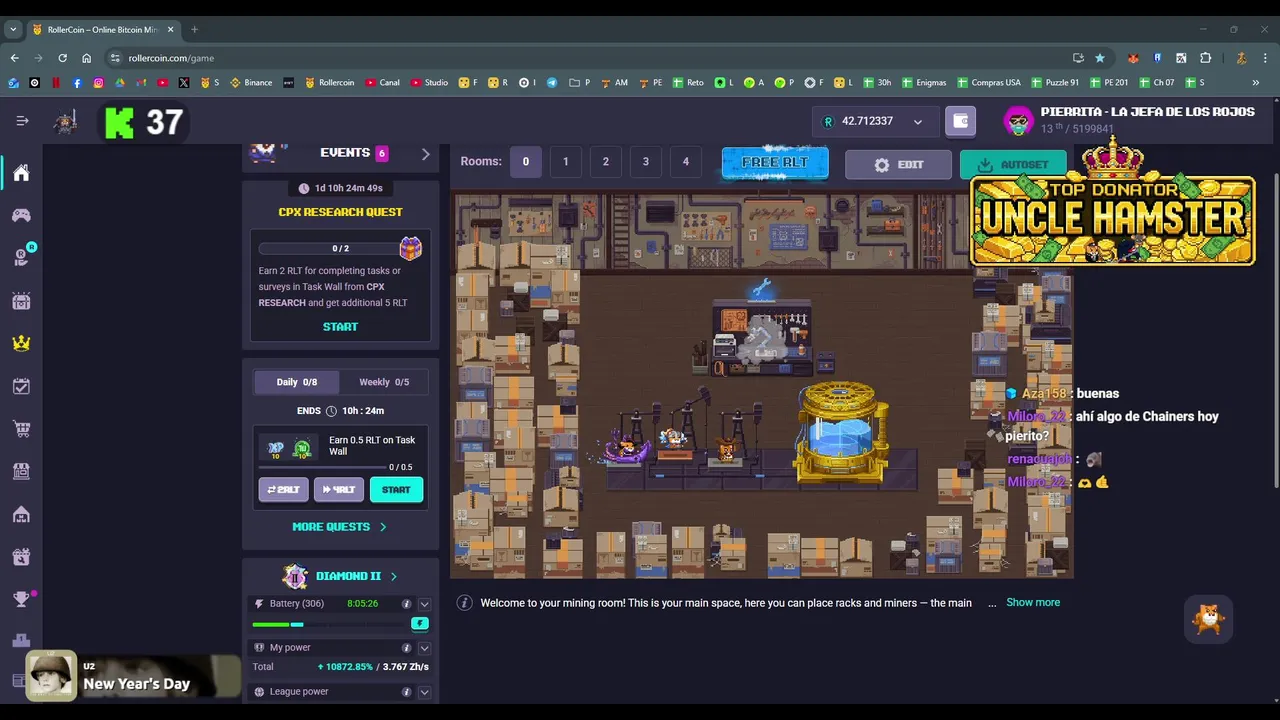Screen dimensions: 1280x720
Task: Open the wallet icon next to balance
Action: click(961, 121)
